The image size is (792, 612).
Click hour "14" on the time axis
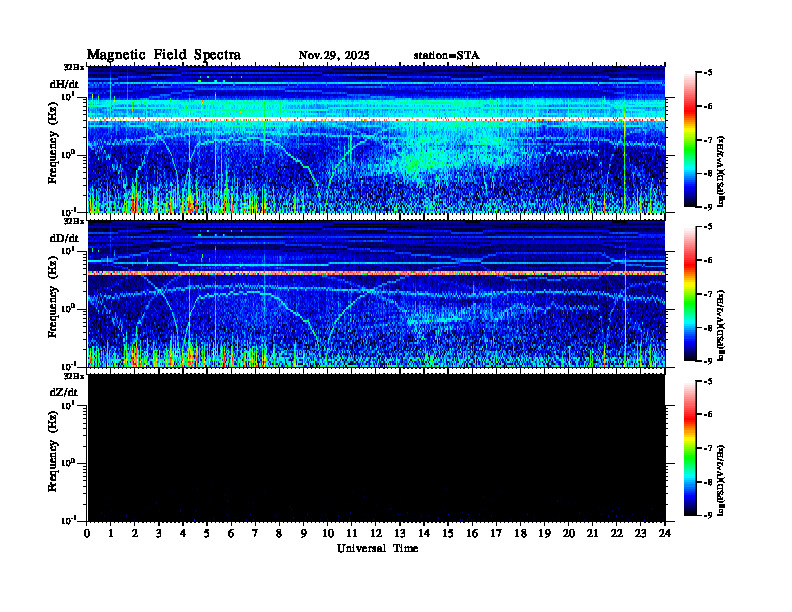424,534
